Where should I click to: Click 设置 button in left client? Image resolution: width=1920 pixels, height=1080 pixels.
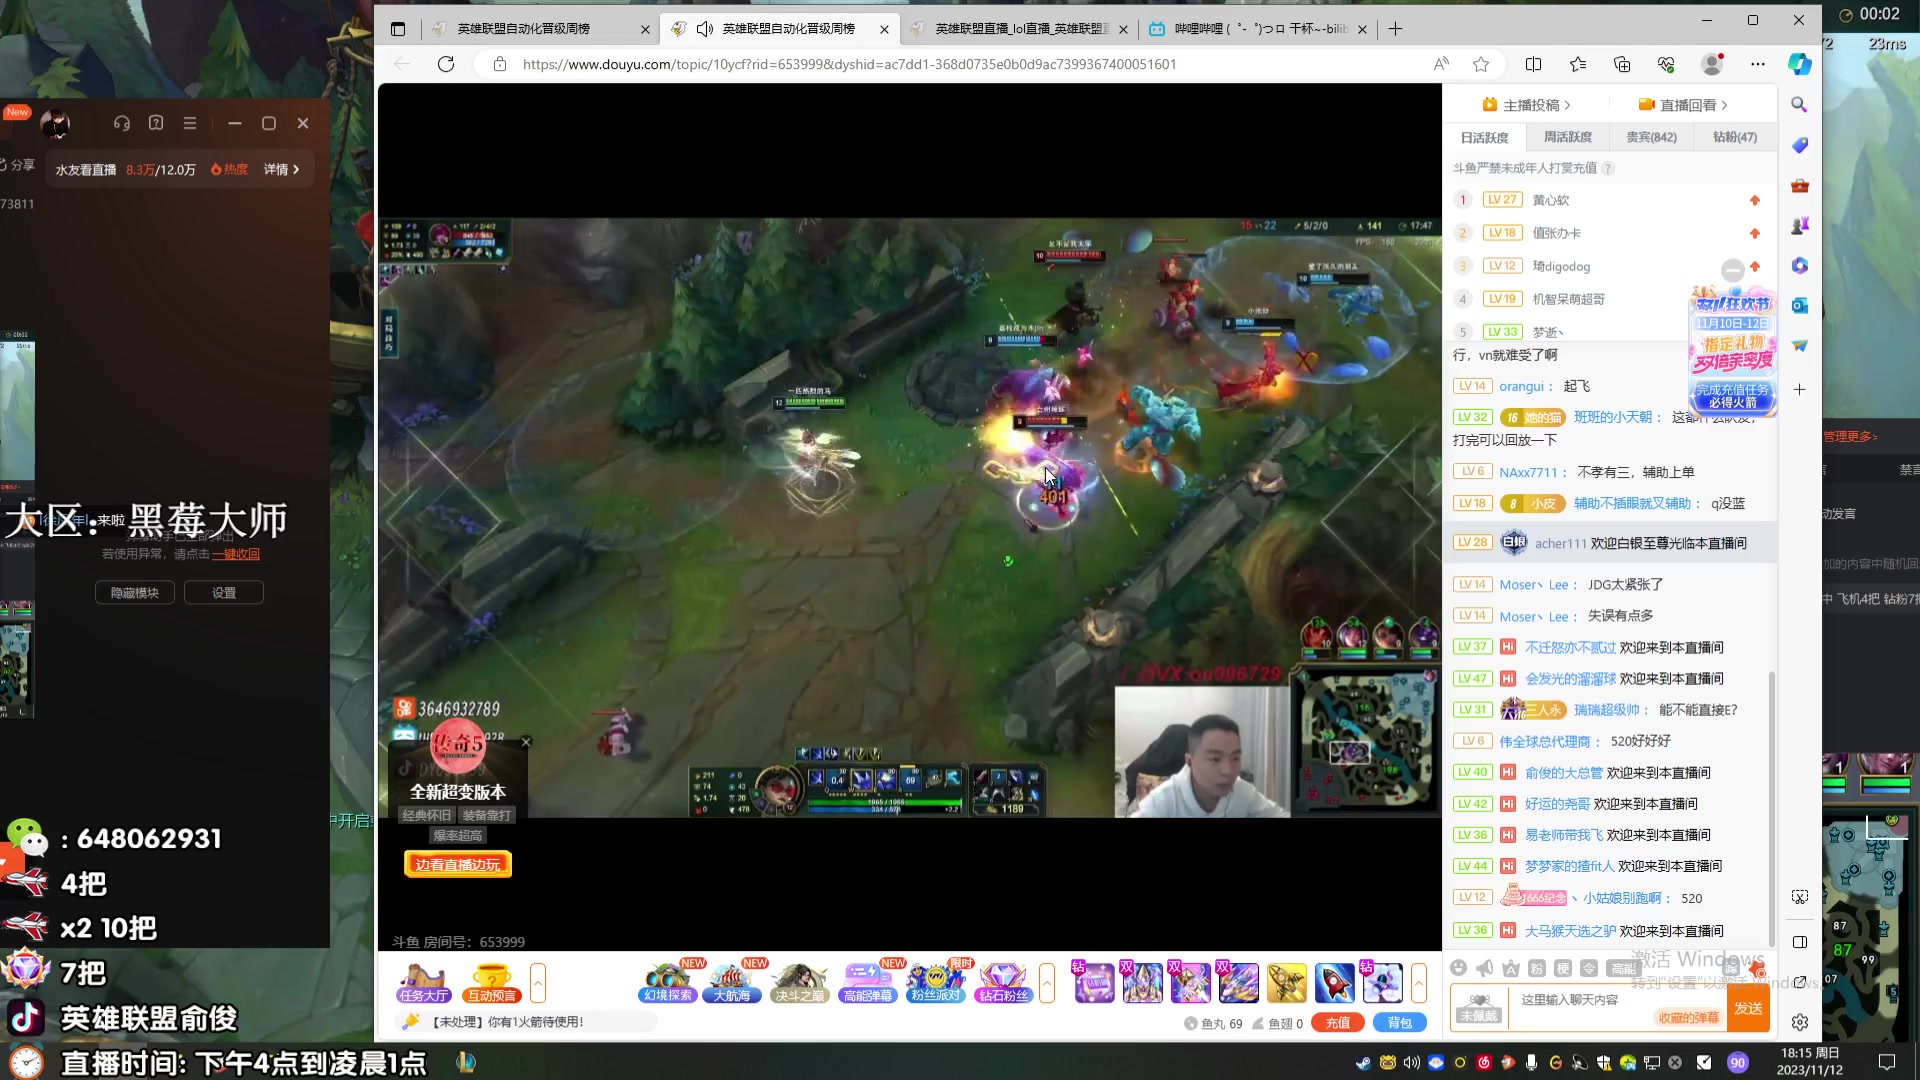pyautogui.click(x=224, y=593)
